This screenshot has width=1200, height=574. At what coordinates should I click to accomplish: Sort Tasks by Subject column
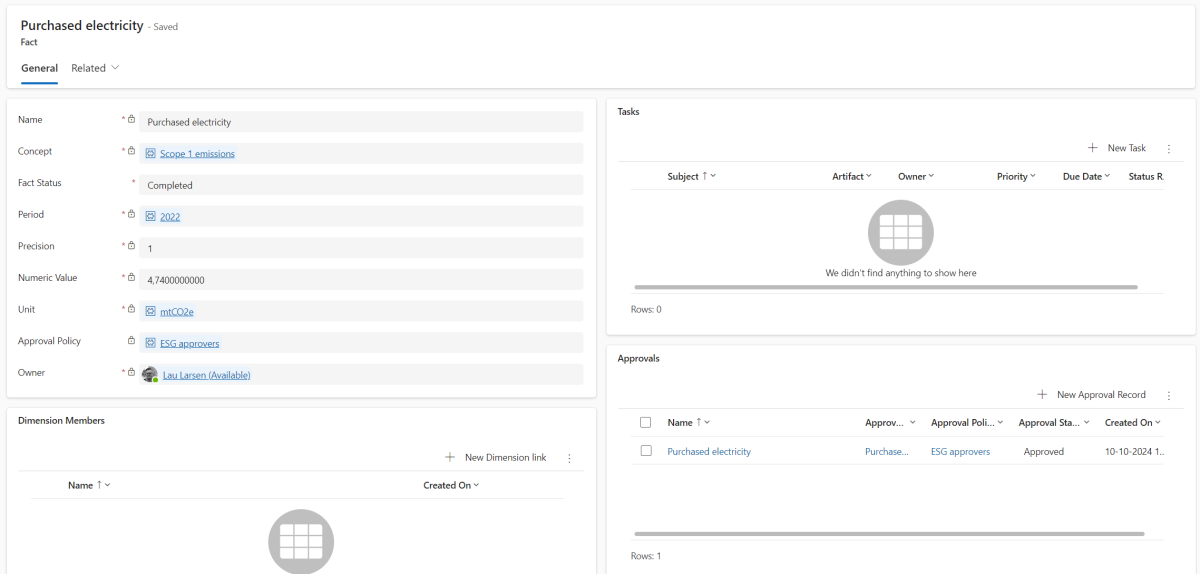tap(692, 176)
